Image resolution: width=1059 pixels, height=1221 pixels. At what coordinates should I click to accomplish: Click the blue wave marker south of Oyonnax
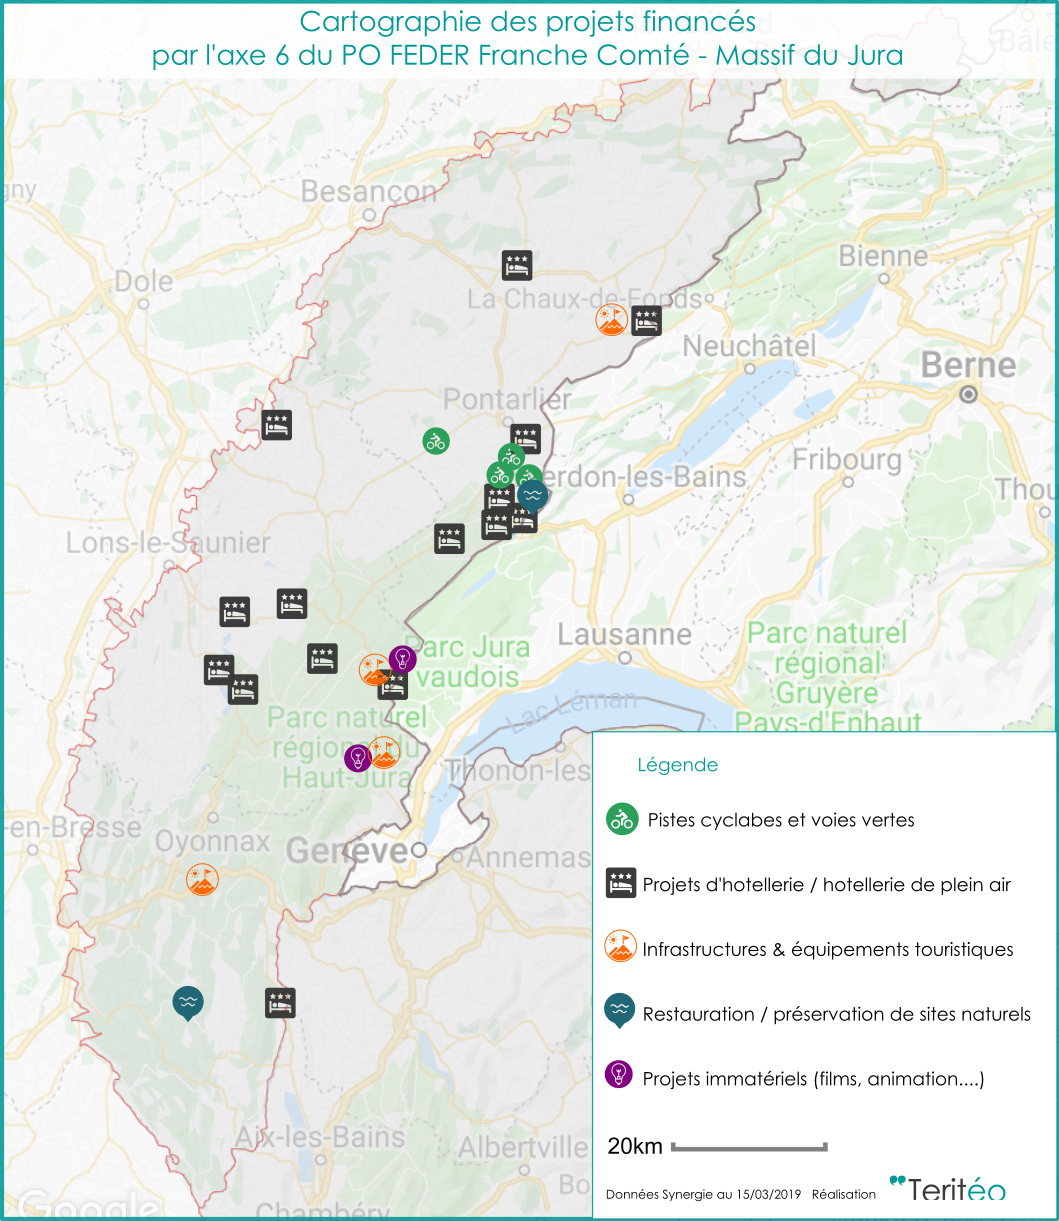tap(187, 1001)
